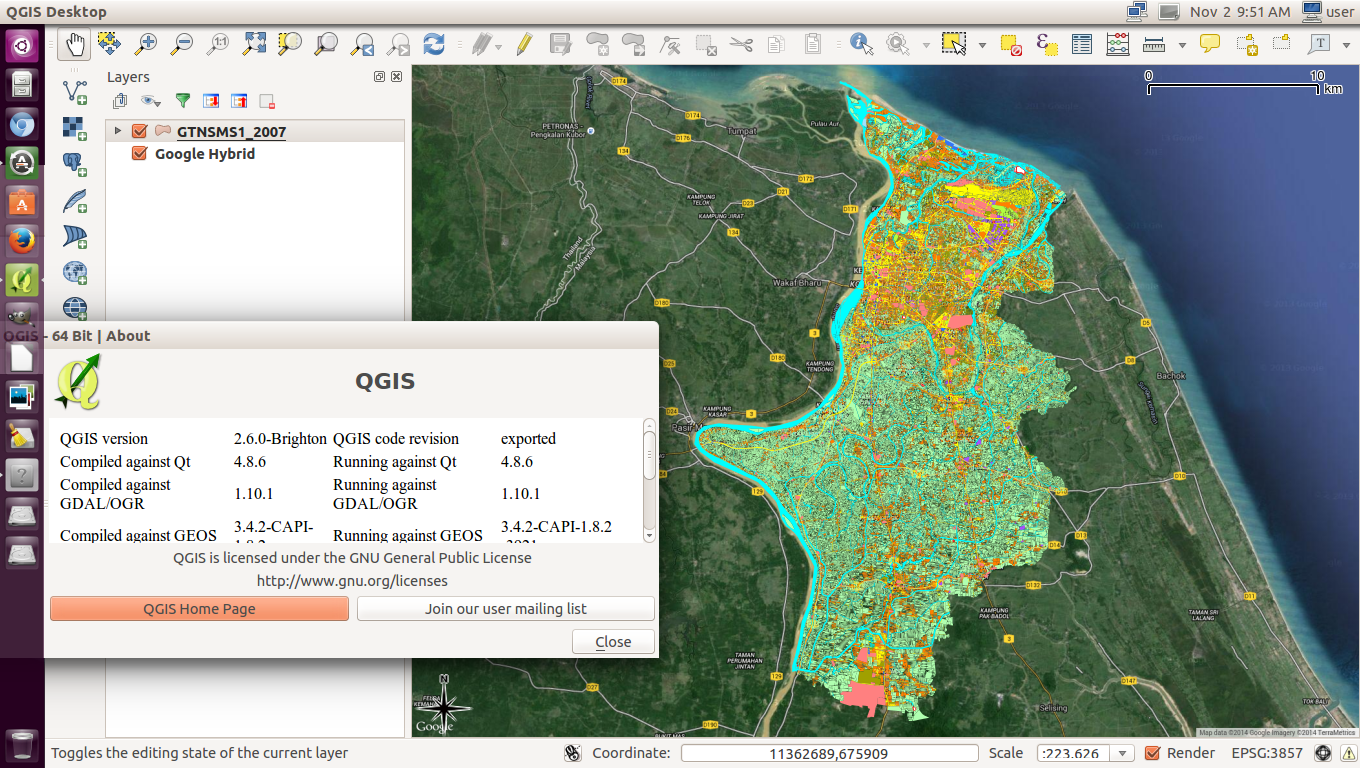Uncheck the Google Hybrid layer visibility
1360x768 pixels.
coord(139,153)
